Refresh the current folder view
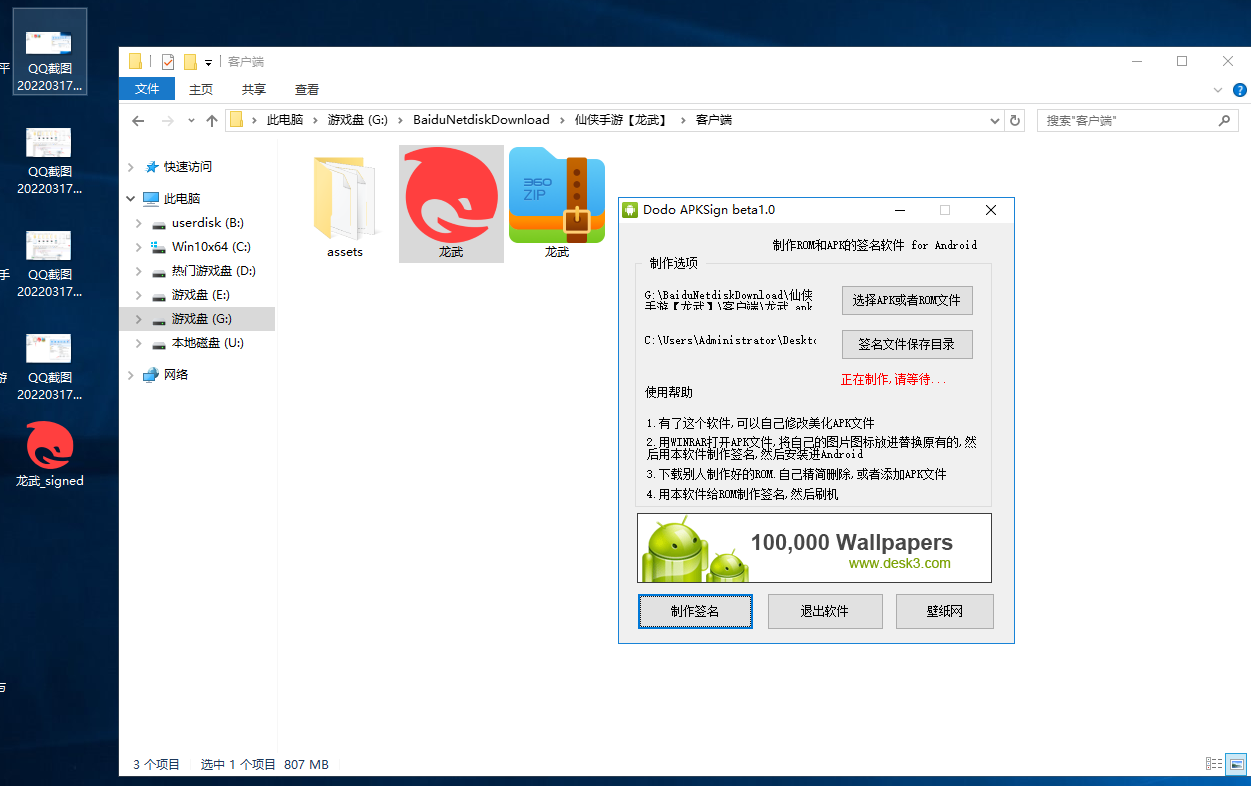Image resolution: width=1251 pixels, height=786 pixels. click(1015, 120)
